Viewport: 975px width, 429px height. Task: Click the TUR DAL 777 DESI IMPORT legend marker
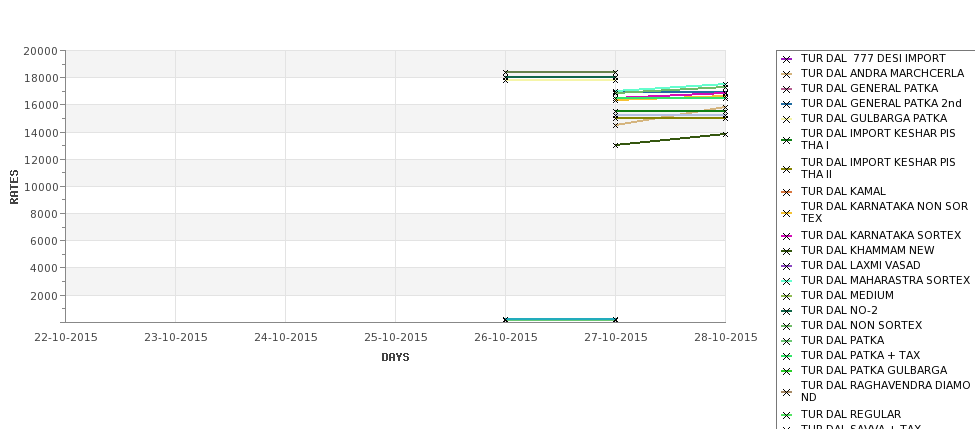click(x=787, y=59)
